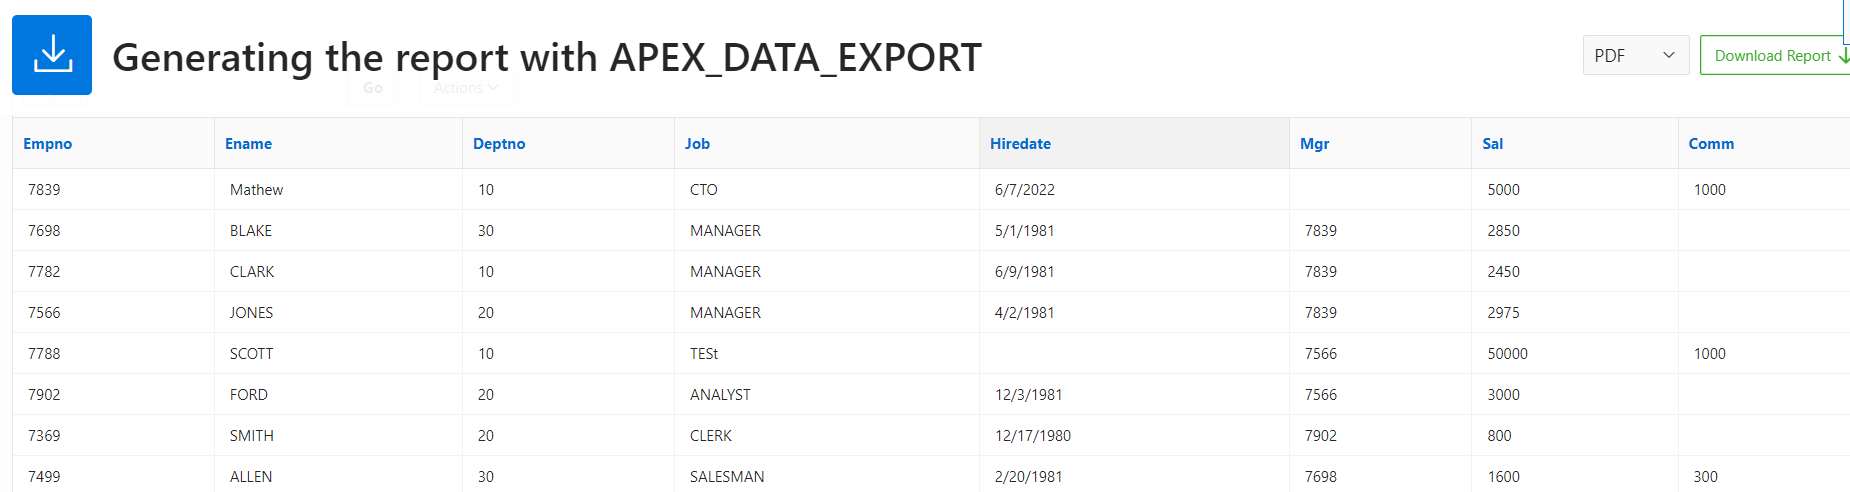1850x492 pixels.
Task: Sort by the Empno column header
Action: tap(48, 144)
